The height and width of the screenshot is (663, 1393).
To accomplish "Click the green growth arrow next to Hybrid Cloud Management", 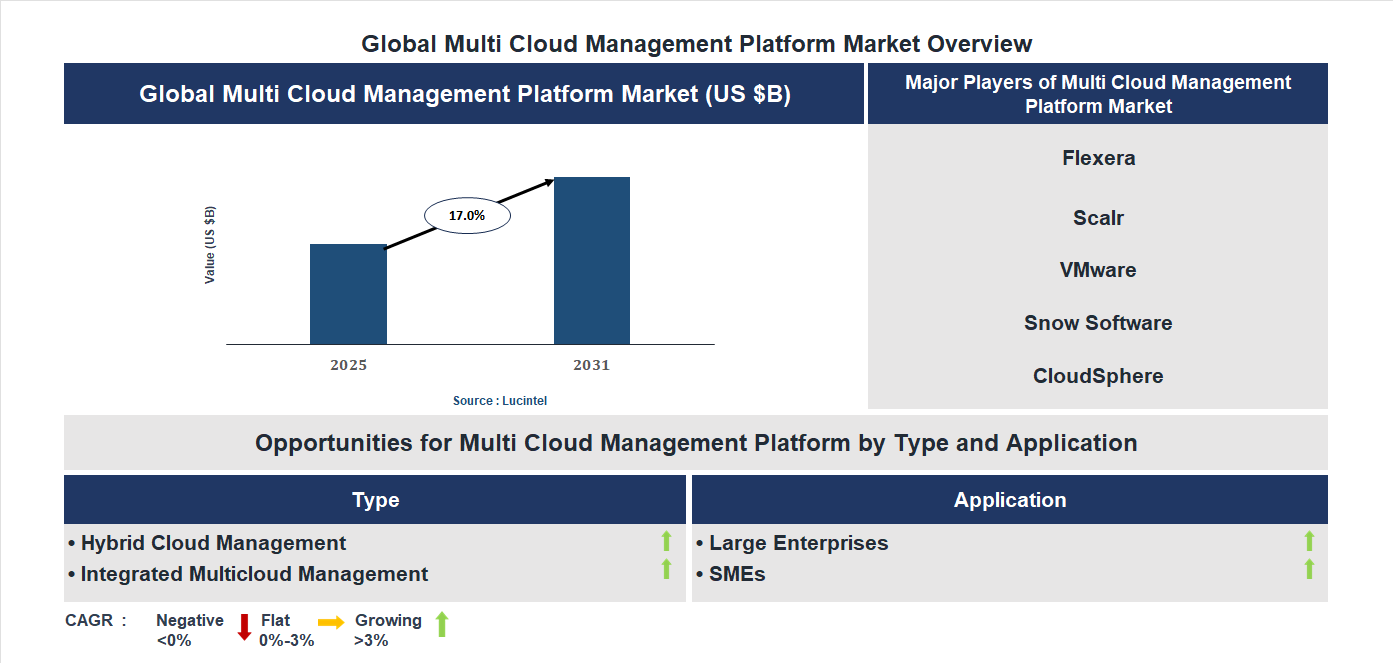I will click(666, 542).
